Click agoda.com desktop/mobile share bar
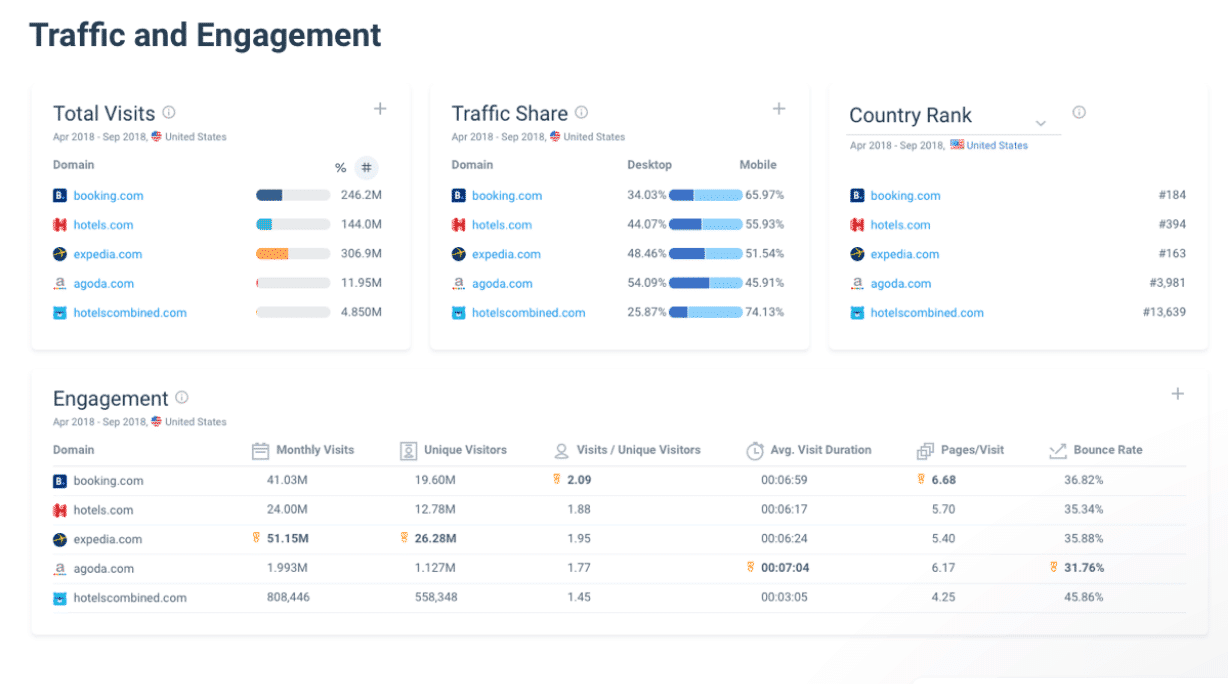This screenshot has height=684, width=1228. coord(706,283)
